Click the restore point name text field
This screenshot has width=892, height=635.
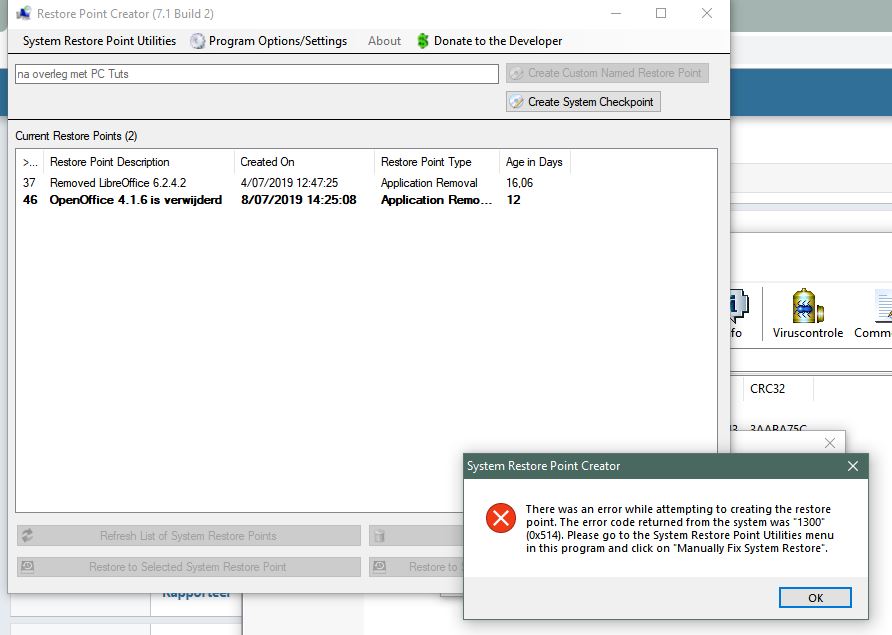[256, 74]
